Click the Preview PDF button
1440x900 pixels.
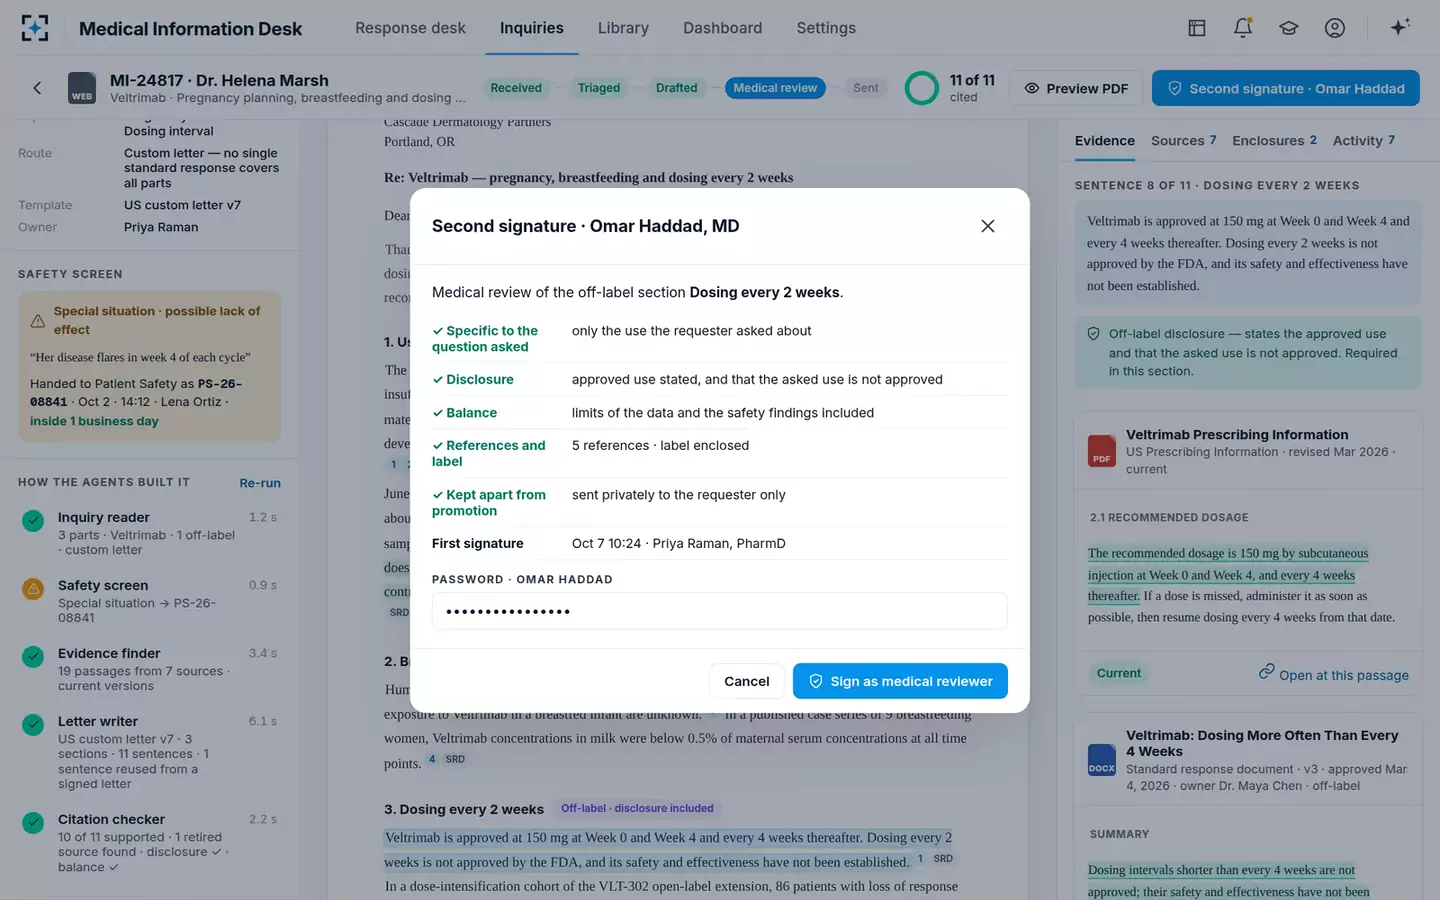(1075, 88)
